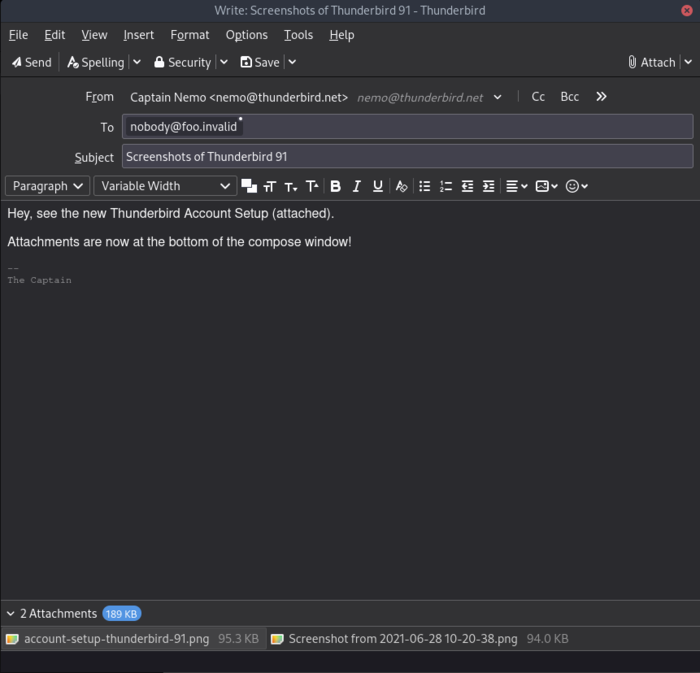Decrease the font size
Screen dimensions: 700x673
(x=291, y=186)
